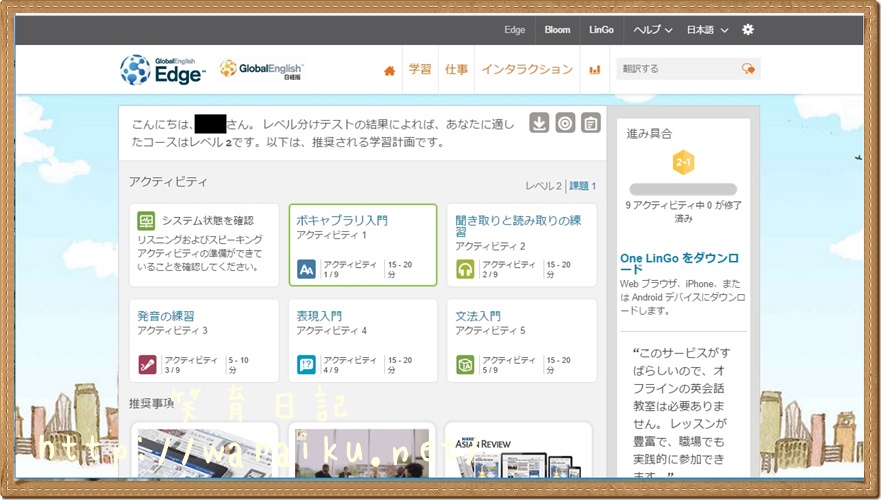Click One LinGo をダウンロード link

[679, 263]
